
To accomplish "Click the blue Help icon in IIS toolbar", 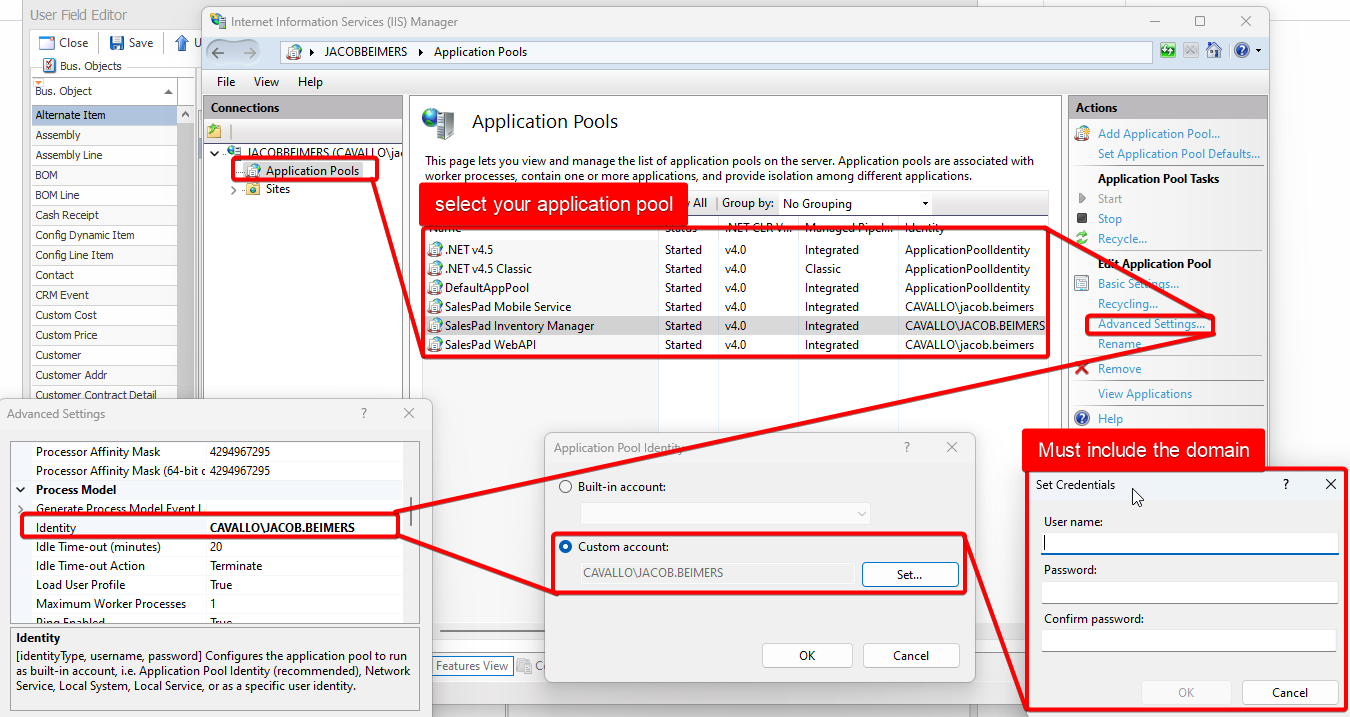I will [x=1241, y=50].
